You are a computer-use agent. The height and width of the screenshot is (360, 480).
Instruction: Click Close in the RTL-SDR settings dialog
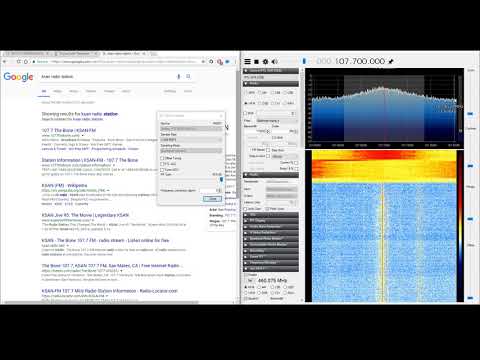(212, 199)
